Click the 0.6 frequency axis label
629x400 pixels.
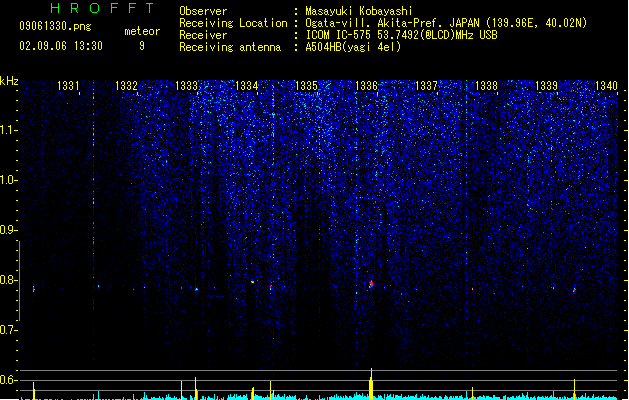[x=8, y=380]
